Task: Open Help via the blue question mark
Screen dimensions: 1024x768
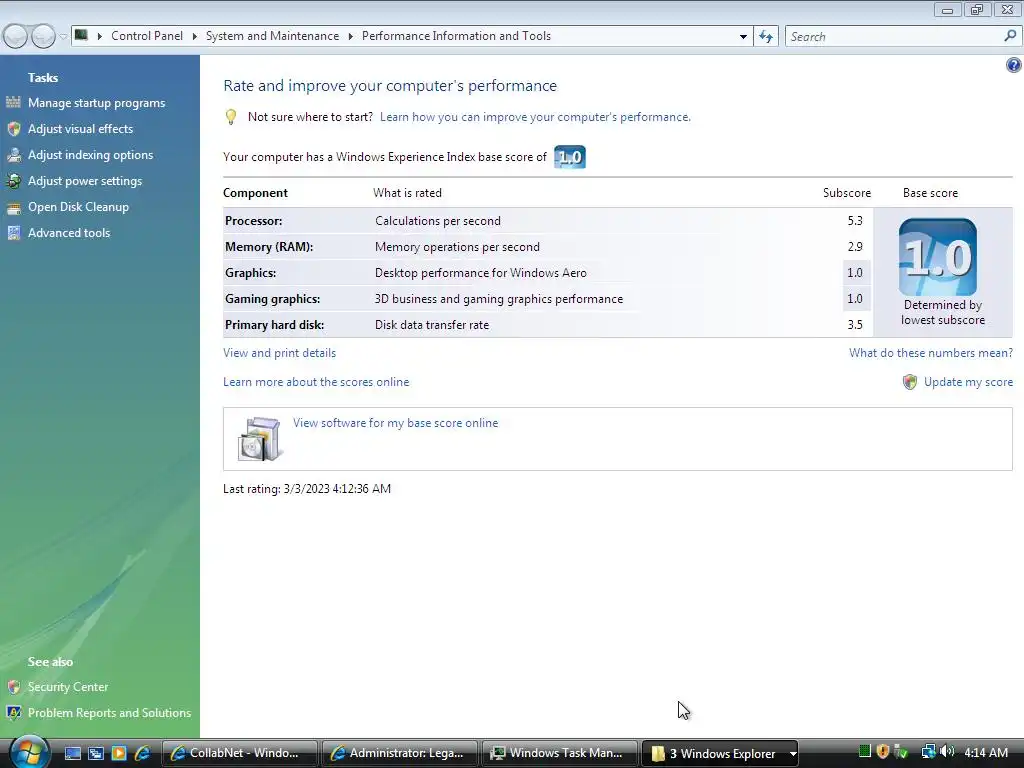Action: click(1014, 65)
